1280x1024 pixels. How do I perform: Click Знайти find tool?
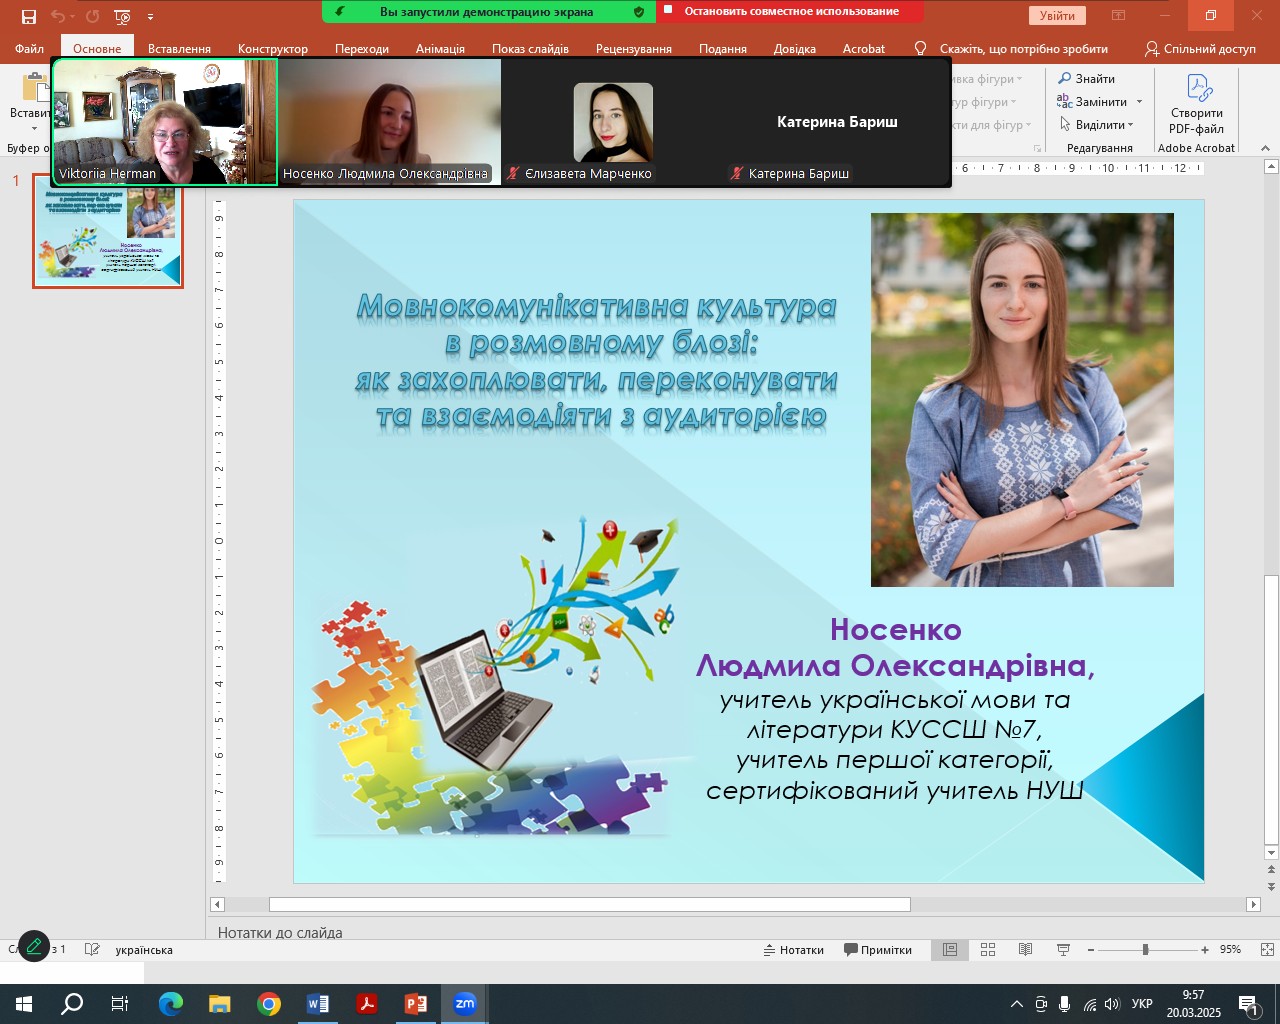pyautogui.click(x=1087, y=78)
